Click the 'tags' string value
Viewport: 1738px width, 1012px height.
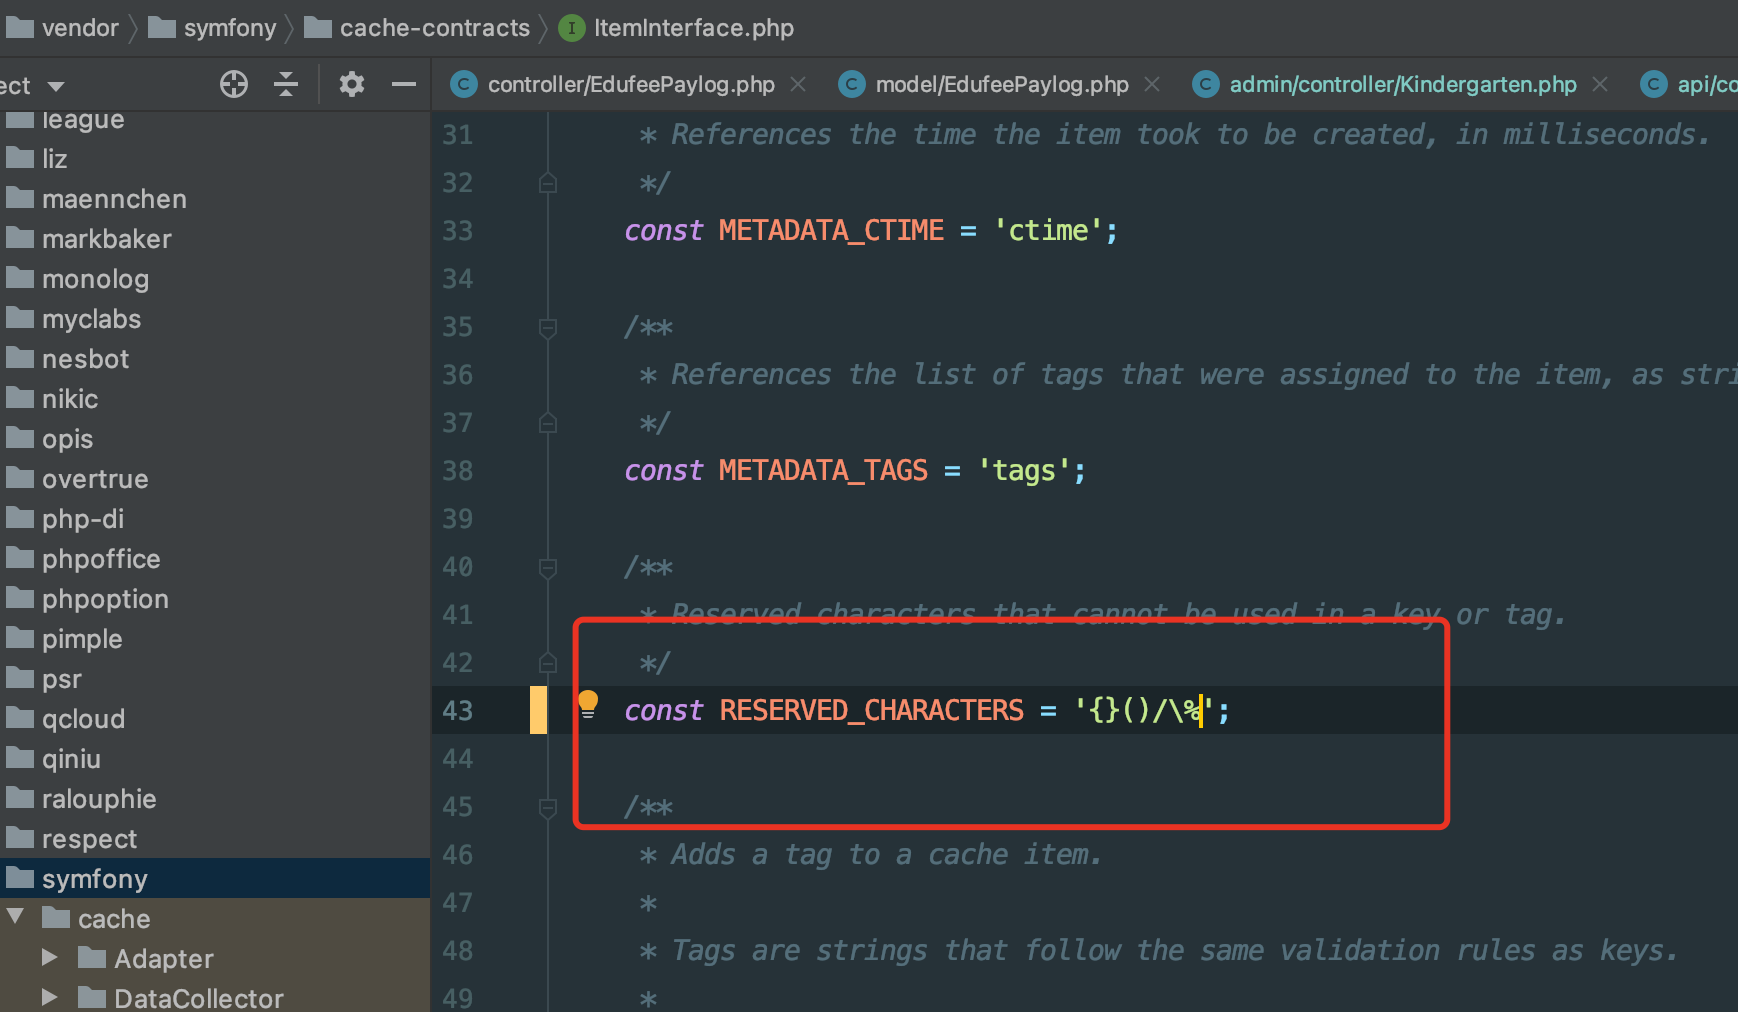(1024, 470)
